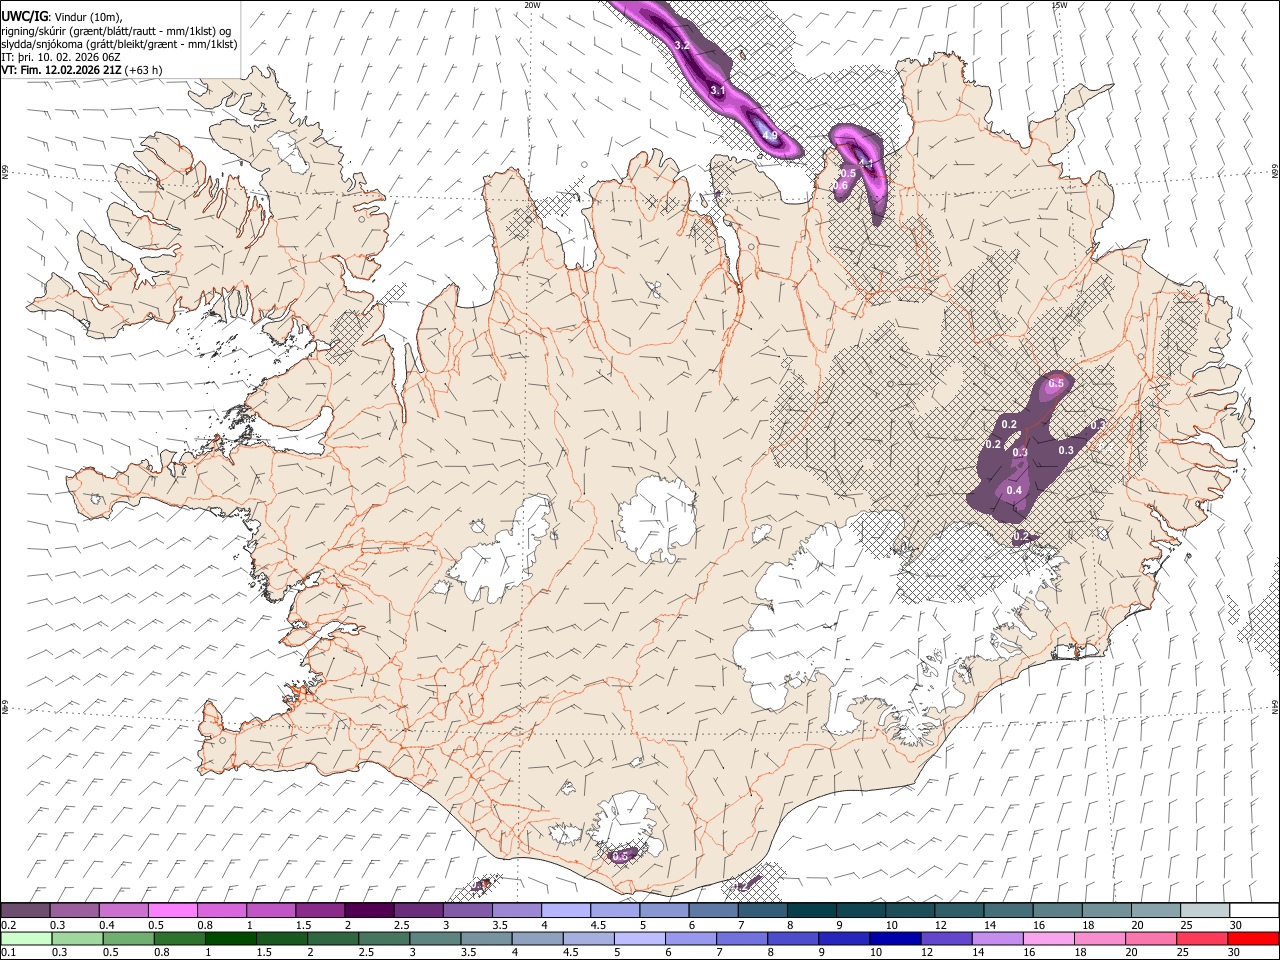Click the 0.4 value on the eastern map patch
Screen dimensions: 1280x960
pyautogui.click(x=1014, y=490)
